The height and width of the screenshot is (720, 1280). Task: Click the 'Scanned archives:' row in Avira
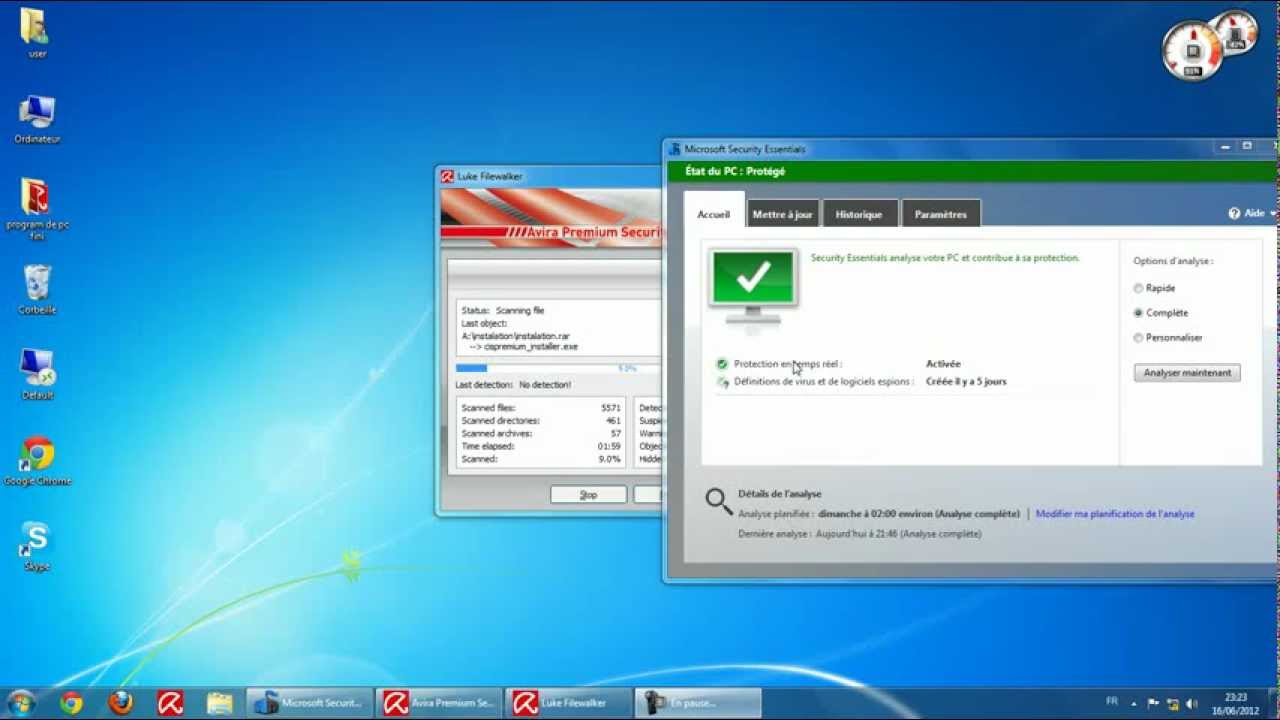tap(541, 434)
